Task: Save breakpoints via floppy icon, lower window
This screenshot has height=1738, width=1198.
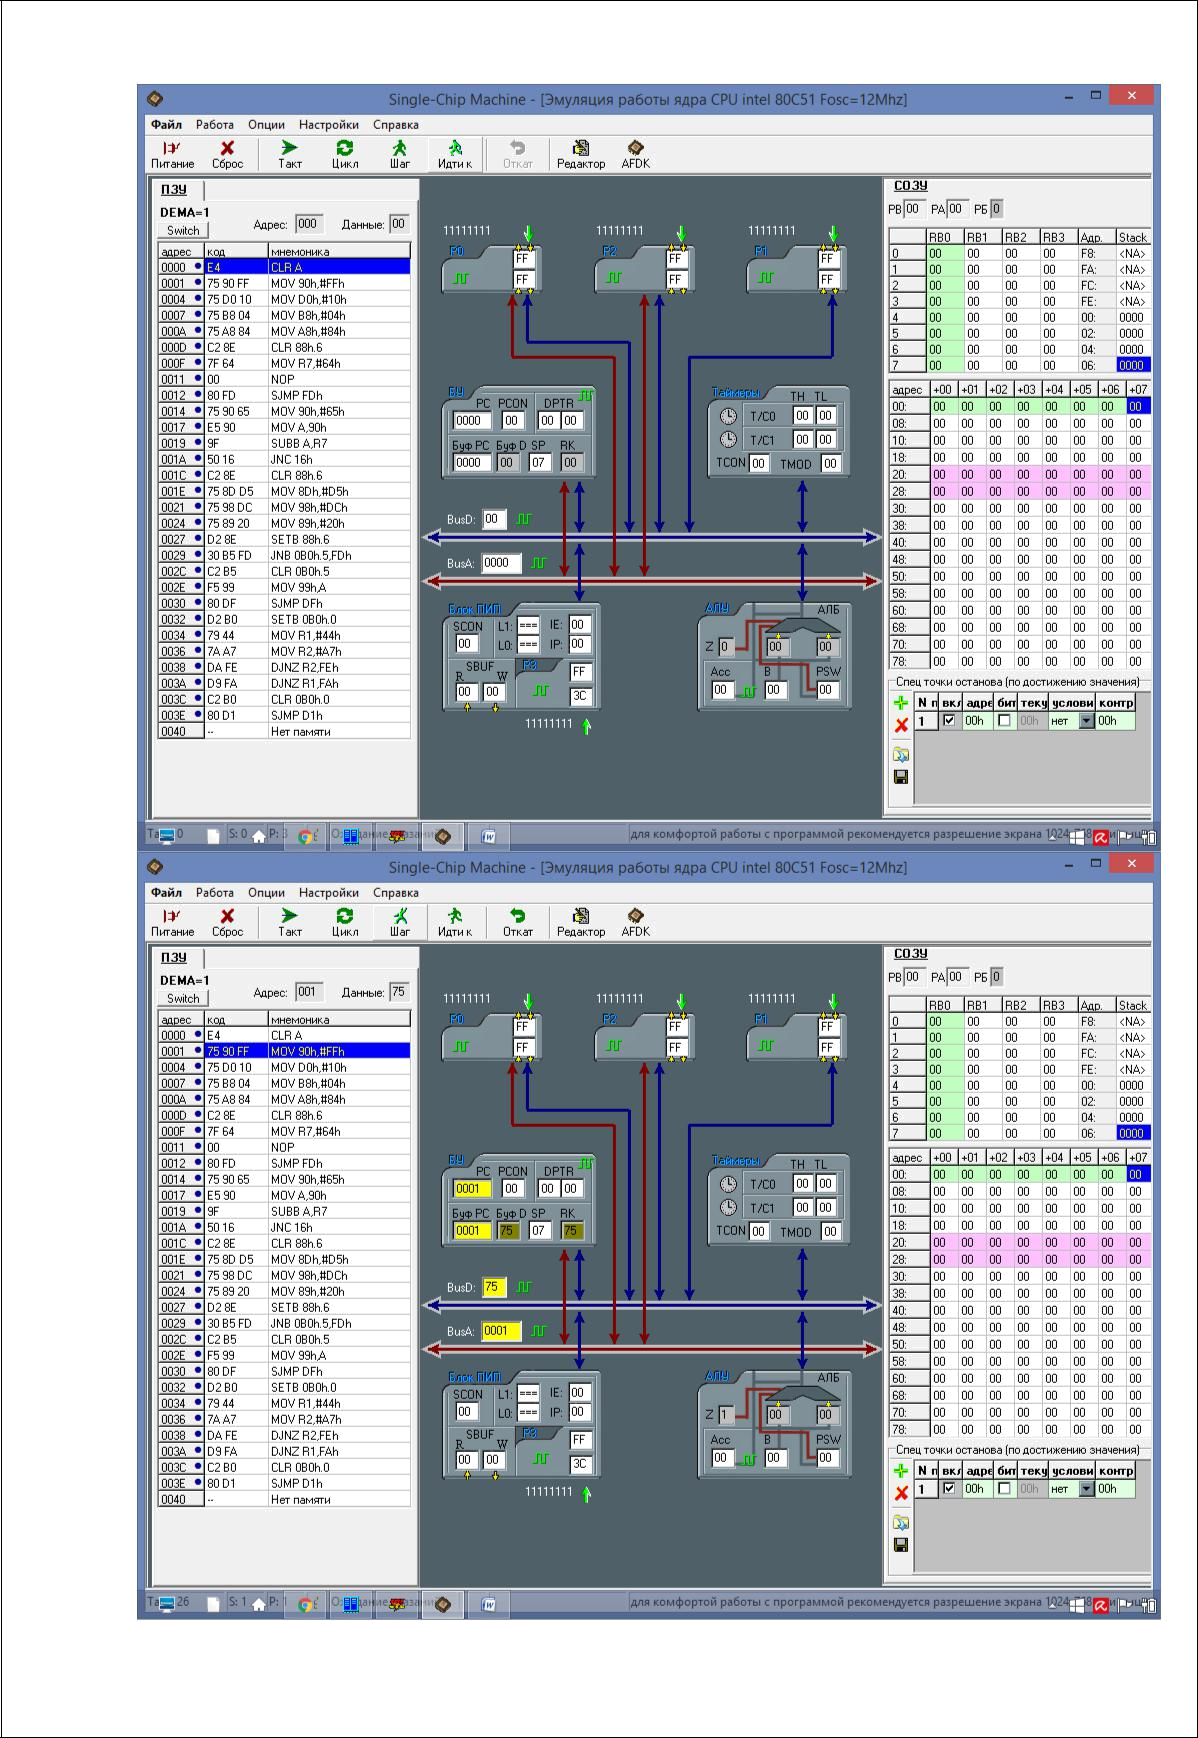Action: [x=901, y=1545]
